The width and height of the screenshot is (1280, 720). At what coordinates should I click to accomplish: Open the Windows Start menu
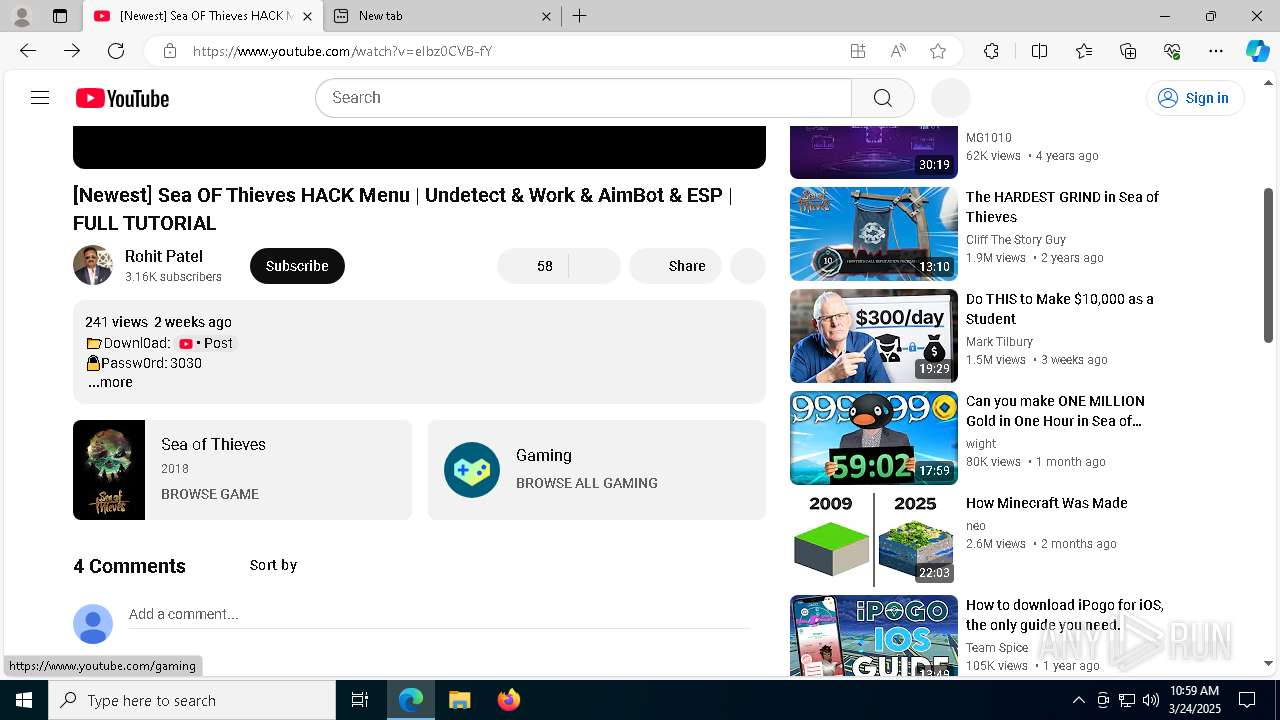pos(24,700)
